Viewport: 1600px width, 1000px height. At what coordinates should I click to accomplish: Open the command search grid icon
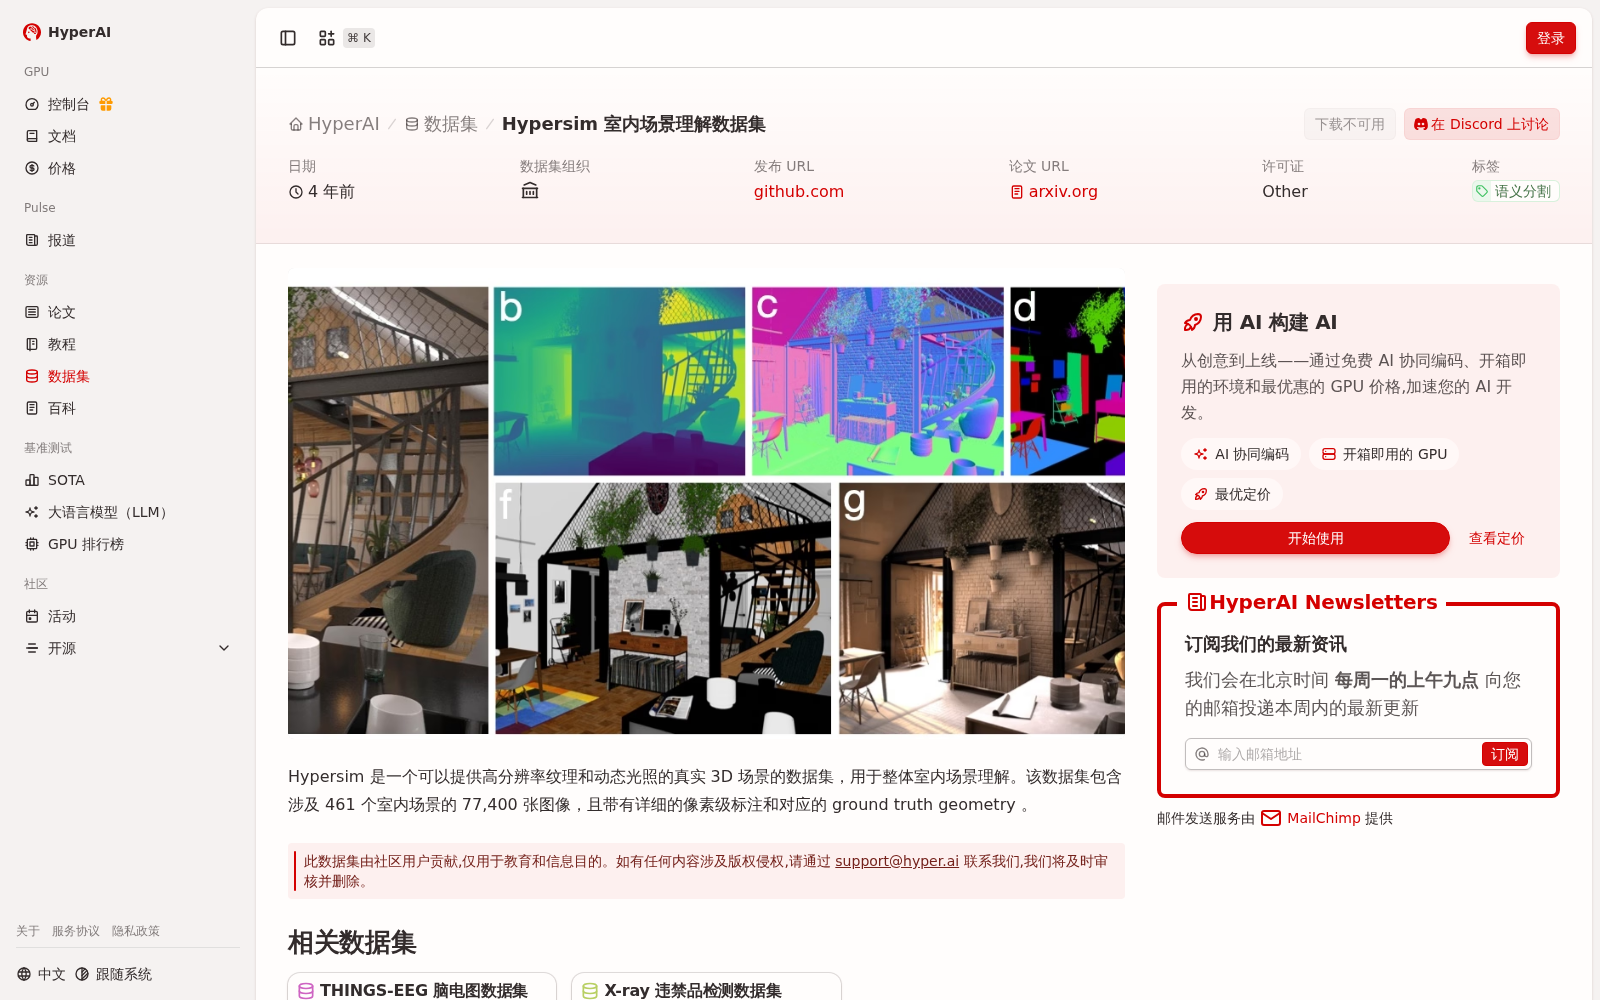pos(327,38)
